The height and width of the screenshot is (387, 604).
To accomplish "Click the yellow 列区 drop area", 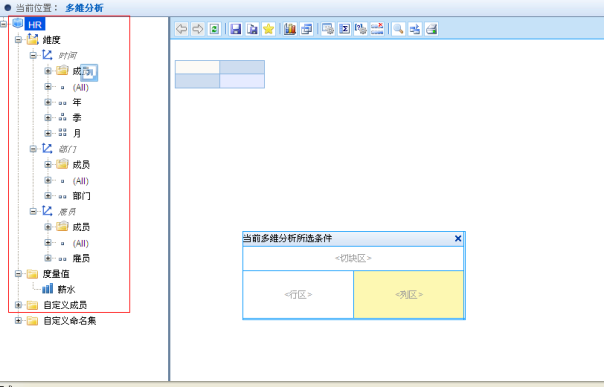I will pos(409,295).
